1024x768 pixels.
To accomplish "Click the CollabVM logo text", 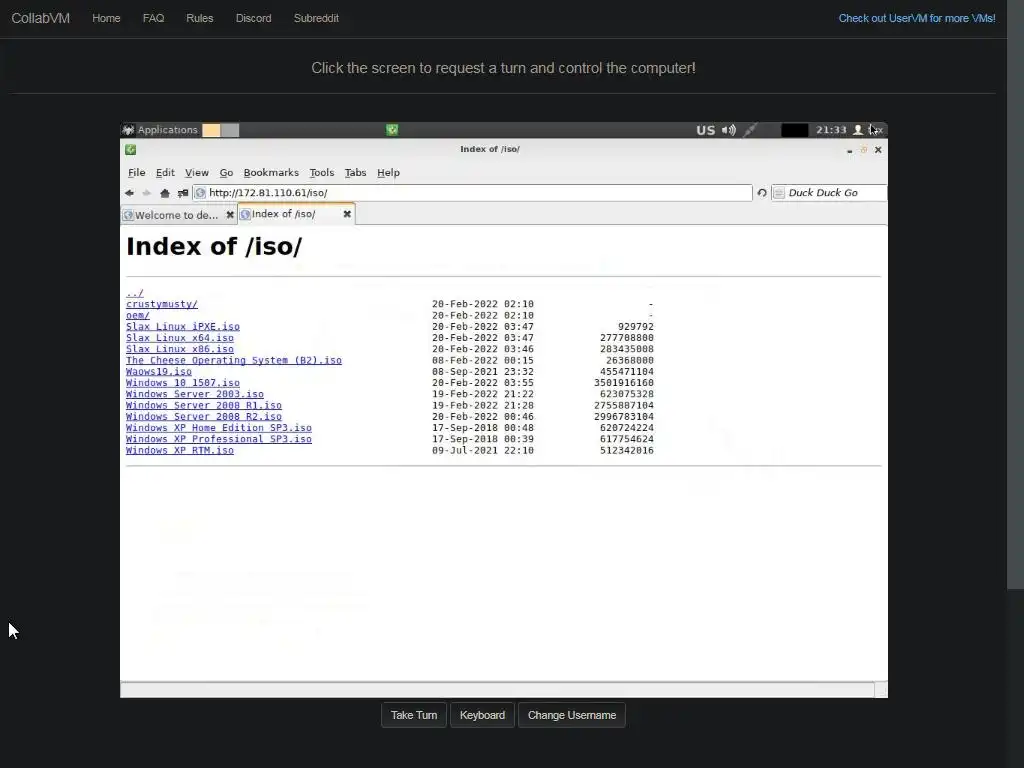I will click(40, 18).
